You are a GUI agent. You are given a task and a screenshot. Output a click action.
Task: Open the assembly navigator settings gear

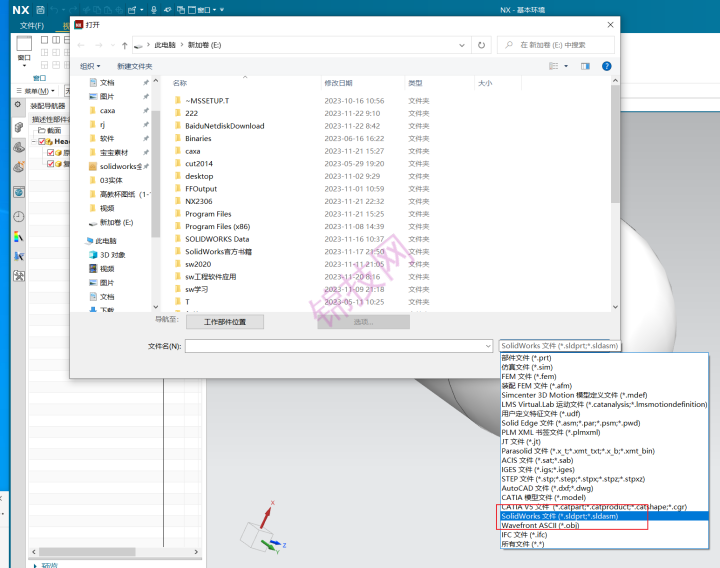(18, 104)
